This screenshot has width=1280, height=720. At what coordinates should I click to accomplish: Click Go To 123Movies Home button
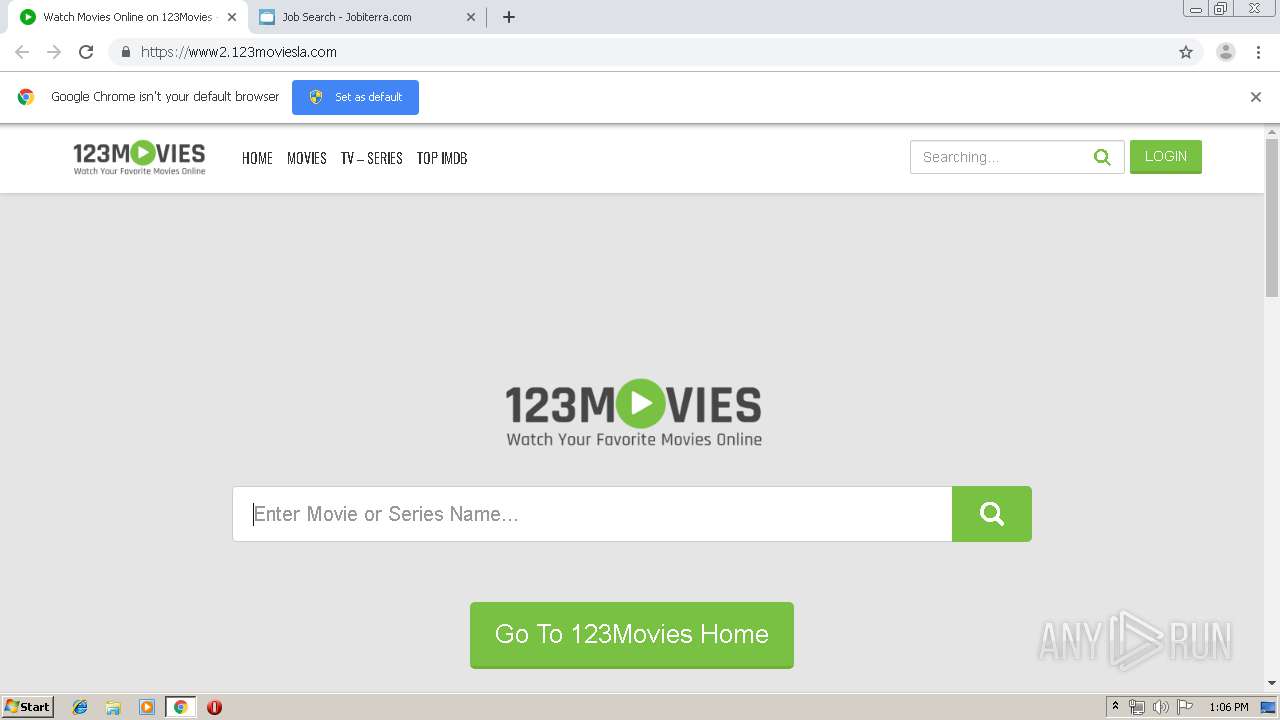click(632, 635)
